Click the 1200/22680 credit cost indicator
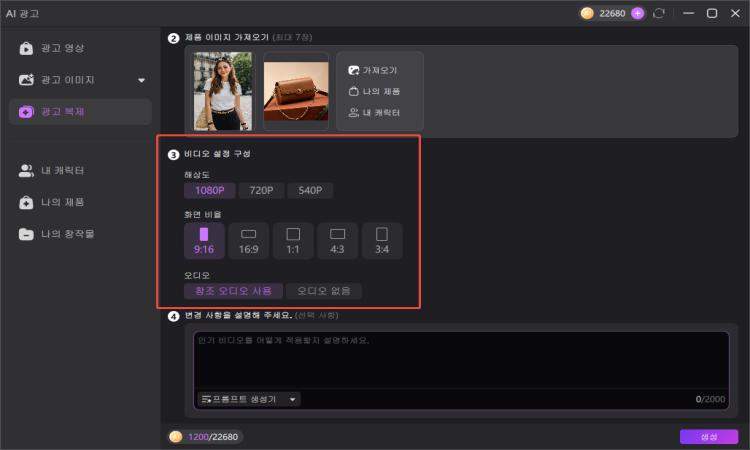The height and width of the screenshot is (450, 750). 206,437
